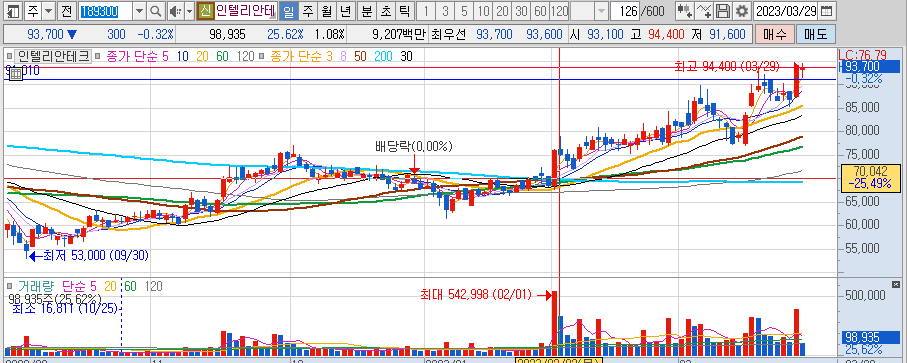Click the 최저 53,000 (09/30) label

(x=96, y=255)
